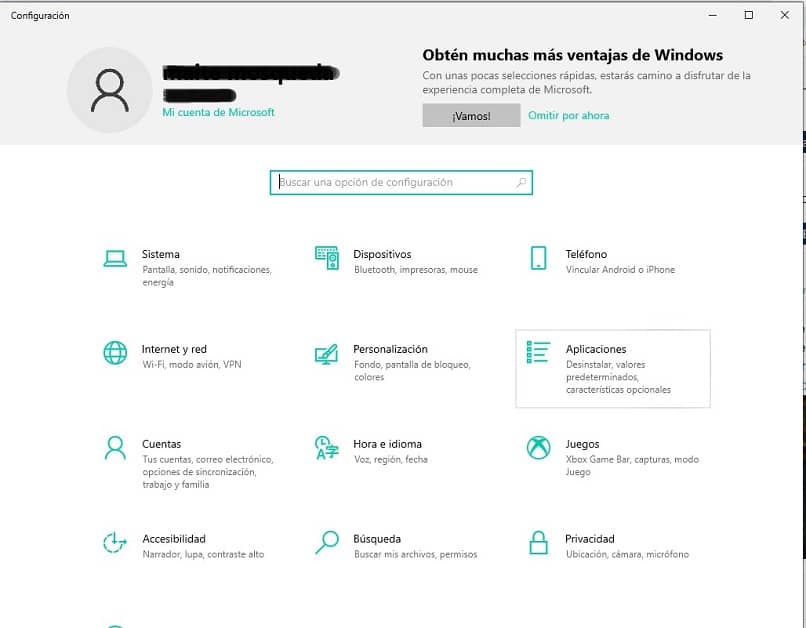This screenshot has height=628, width=806.
Task: Minimize the Configuración window
Action: click(712, 15)
